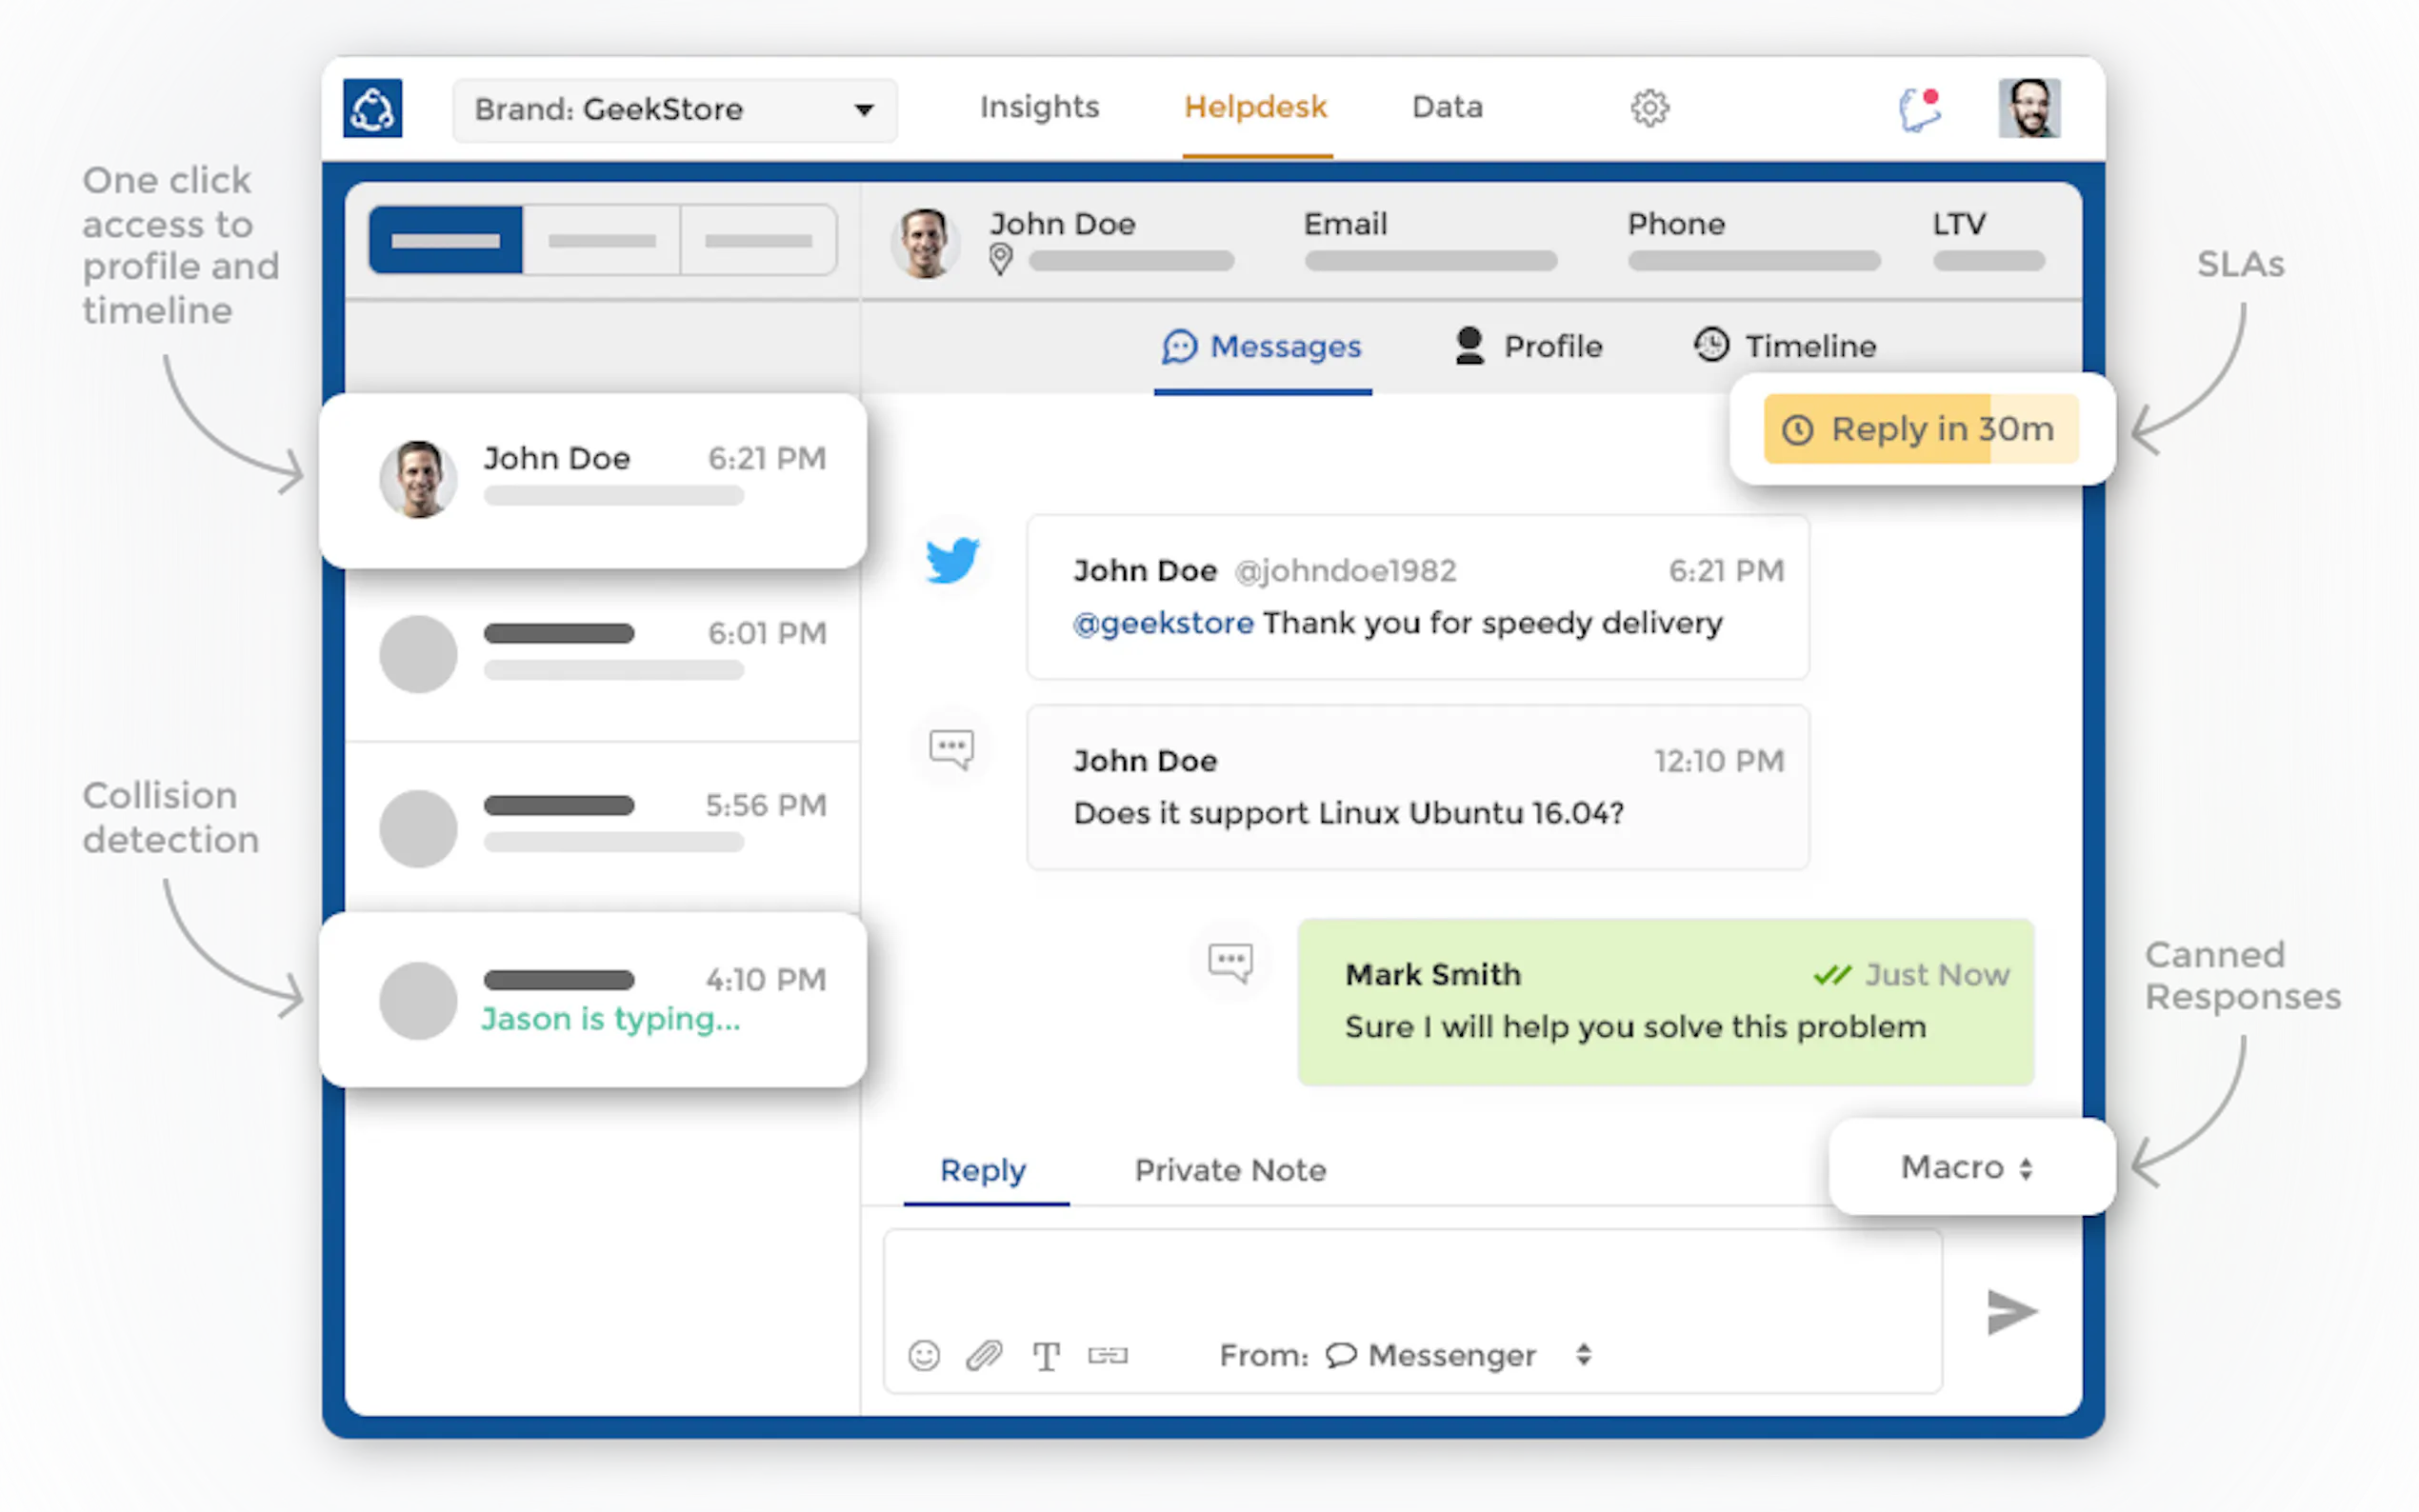Click the settings gear icon
2419x1512 pixels.
1649,107
